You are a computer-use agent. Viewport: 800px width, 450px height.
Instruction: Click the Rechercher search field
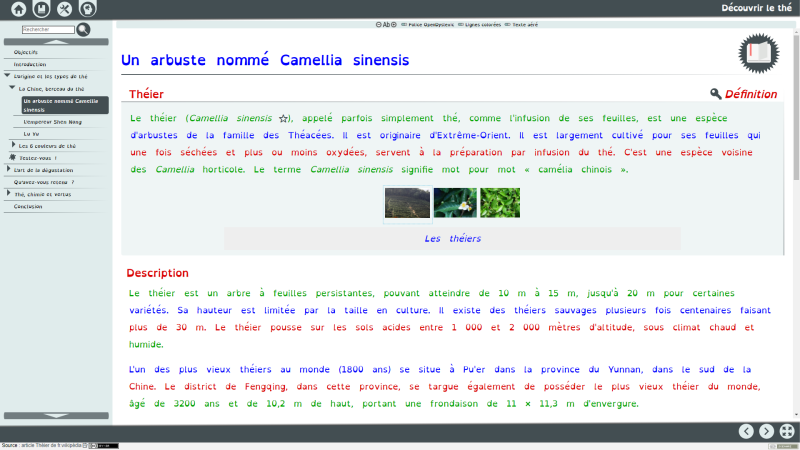click(x=48, y=30)
